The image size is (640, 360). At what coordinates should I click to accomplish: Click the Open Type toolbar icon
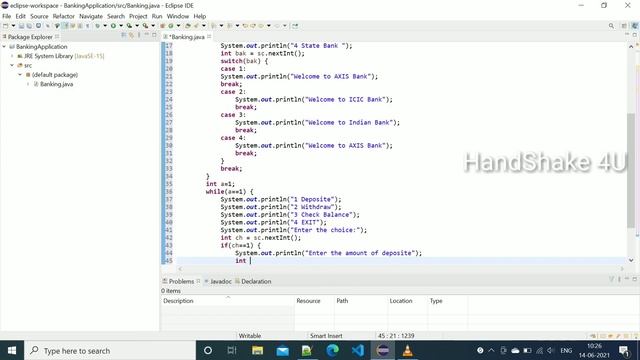pos(187,26)
